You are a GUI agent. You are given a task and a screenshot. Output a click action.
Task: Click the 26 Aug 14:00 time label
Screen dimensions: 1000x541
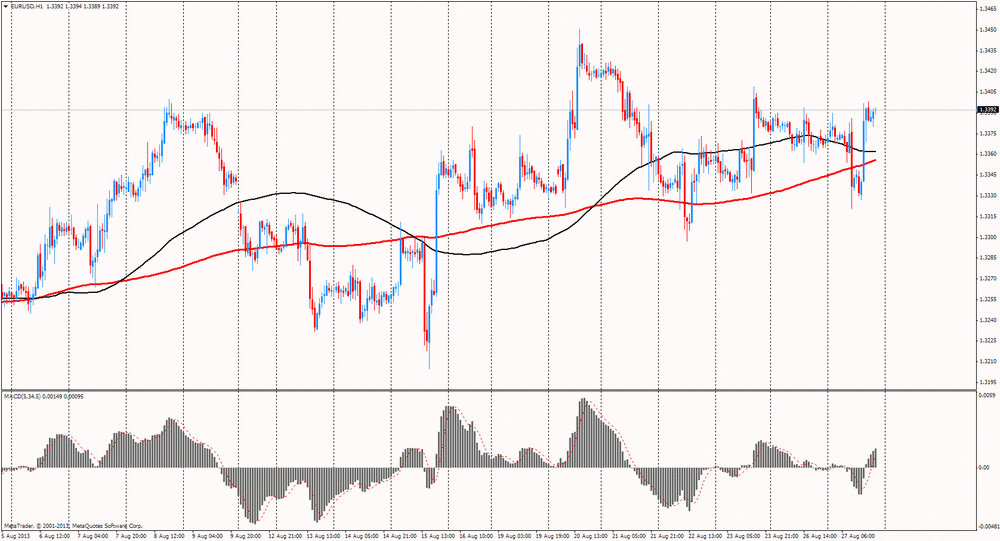click(x=820, y=537)
